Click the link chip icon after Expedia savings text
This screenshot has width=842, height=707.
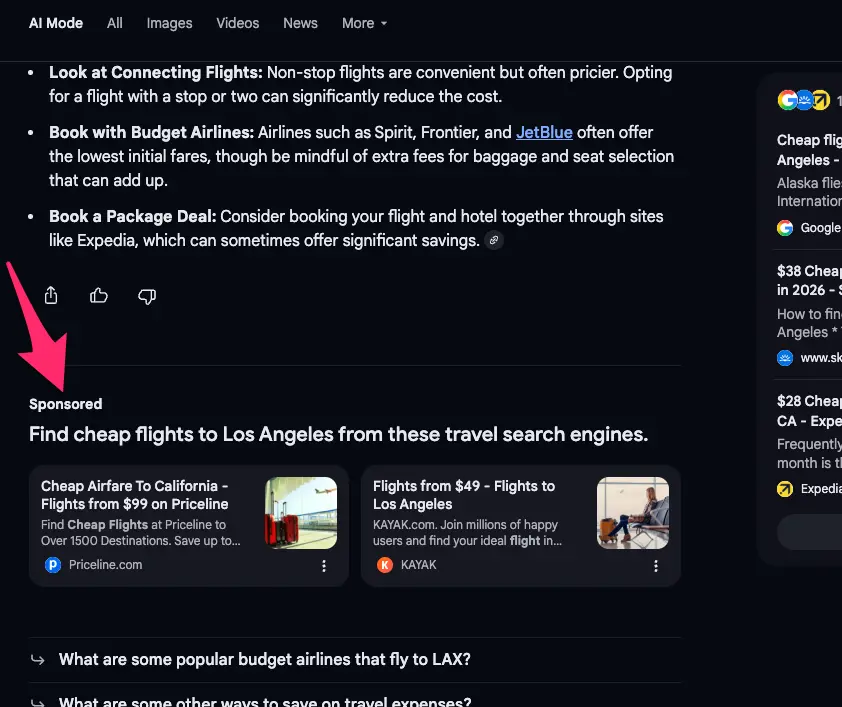(x=493, y=241)
